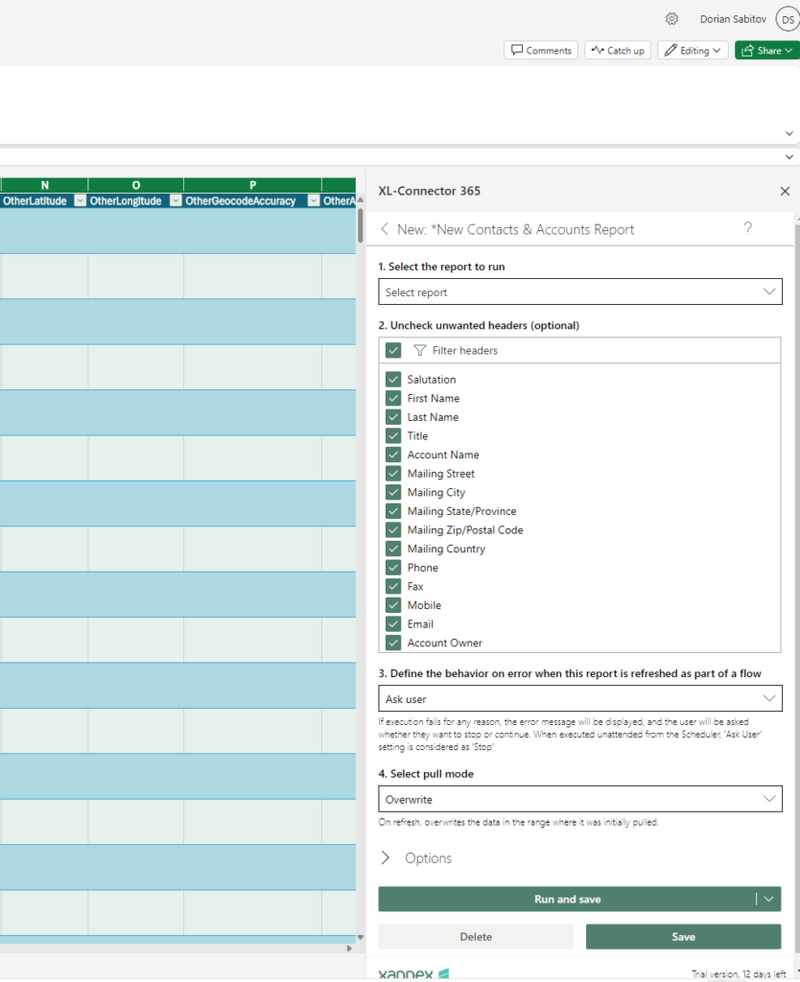Viewport: 800px width, 982px height.
Task: Click spreadsheet scroll down arrow
Action: pos(360,938)
